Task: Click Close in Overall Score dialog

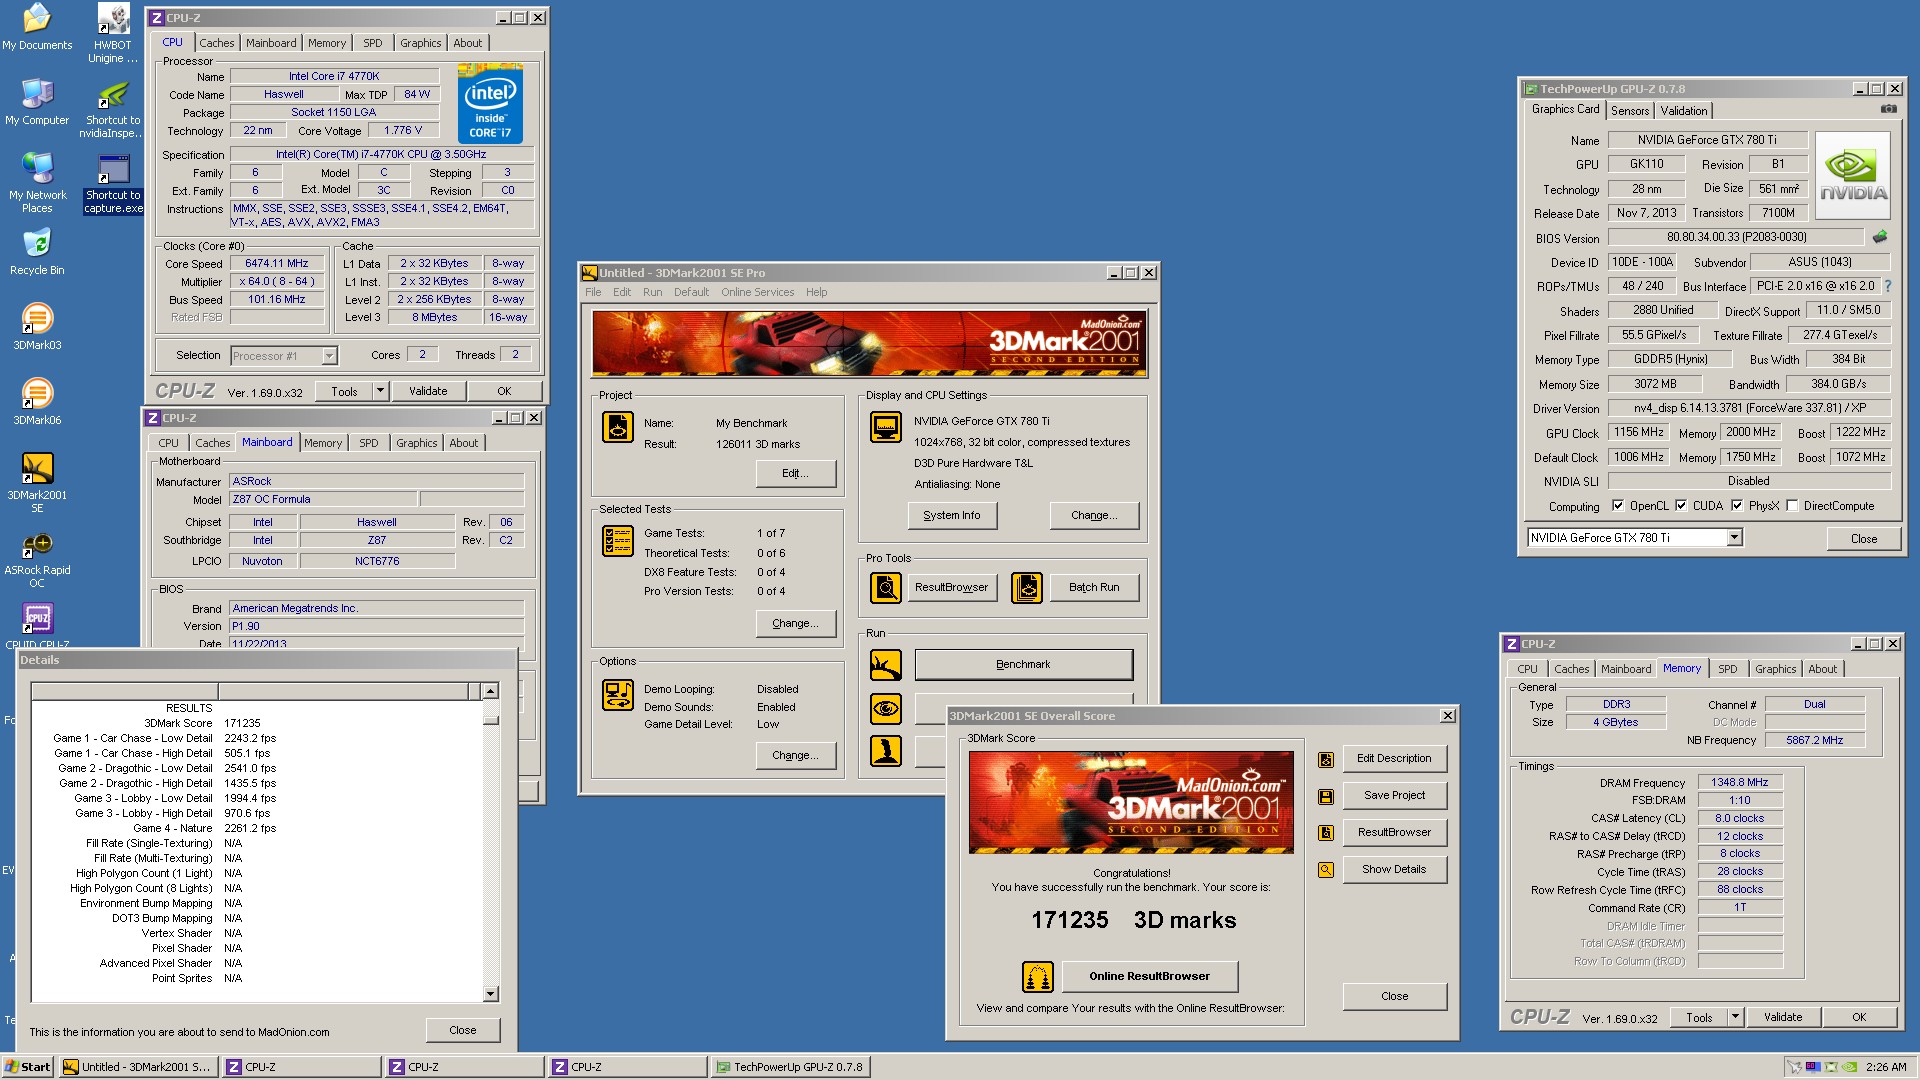Action: pyautogui.click(x=1394, y=997)
